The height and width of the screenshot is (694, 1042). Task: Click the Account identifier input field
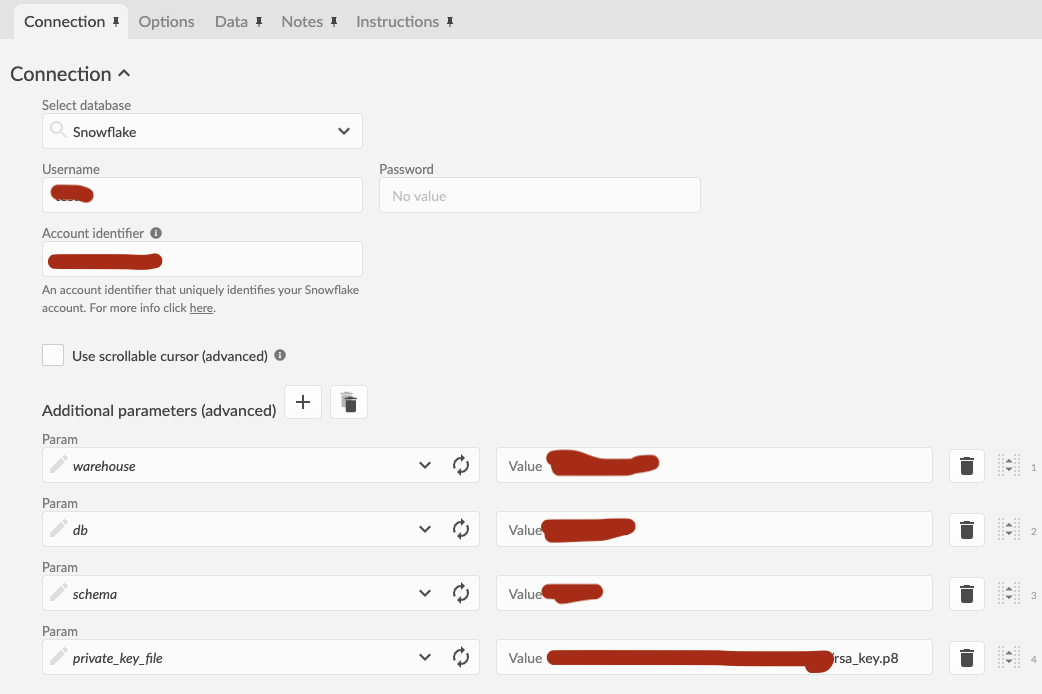(x=202, y=259)
